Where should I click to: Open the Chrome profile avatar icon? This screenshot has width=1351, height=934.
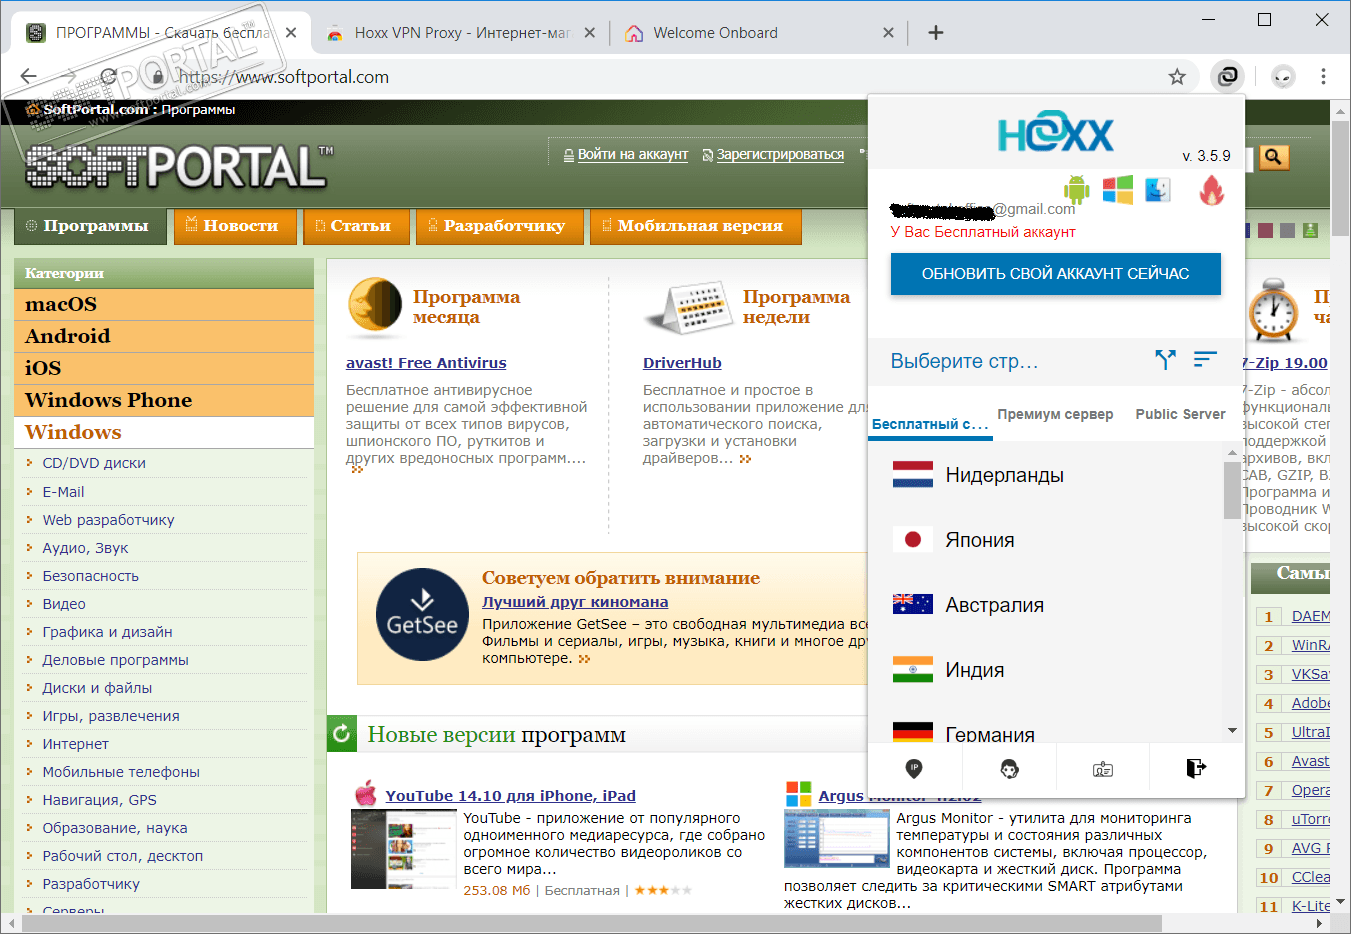click(1283, 76)
